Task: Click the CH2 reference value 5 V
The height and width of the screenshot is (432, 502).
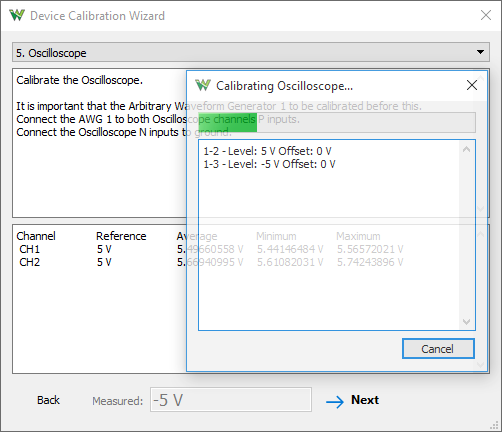Action: click(x=104, y=262)
